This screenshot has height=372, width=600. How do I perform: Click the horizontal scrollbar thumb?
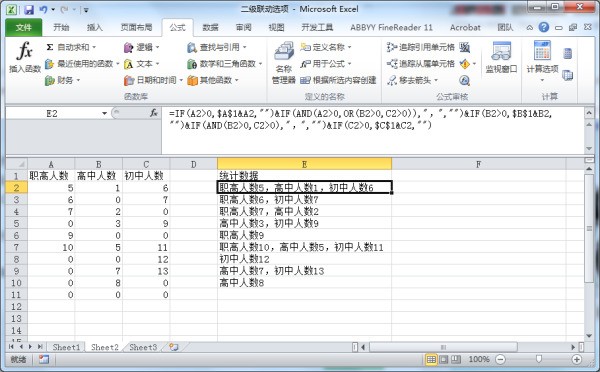click(443, 347)
